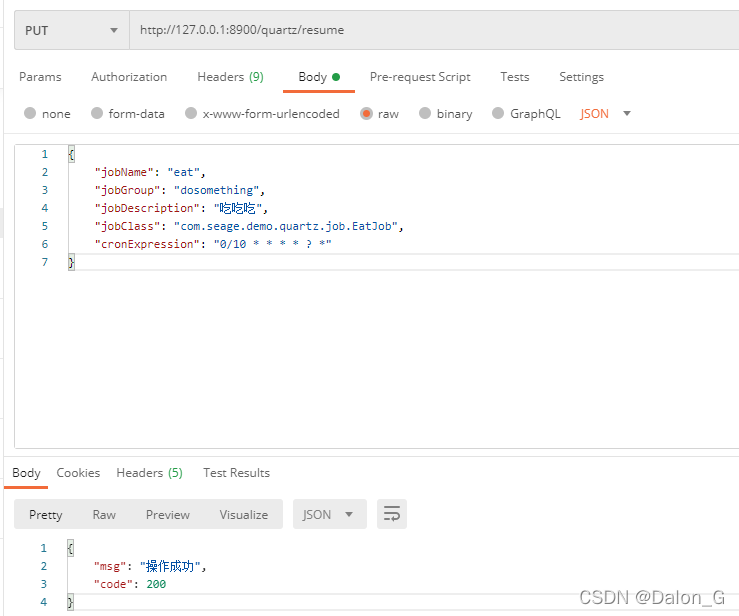
Task: Open the response JSON format dropdown
Action: pos(329,514)
